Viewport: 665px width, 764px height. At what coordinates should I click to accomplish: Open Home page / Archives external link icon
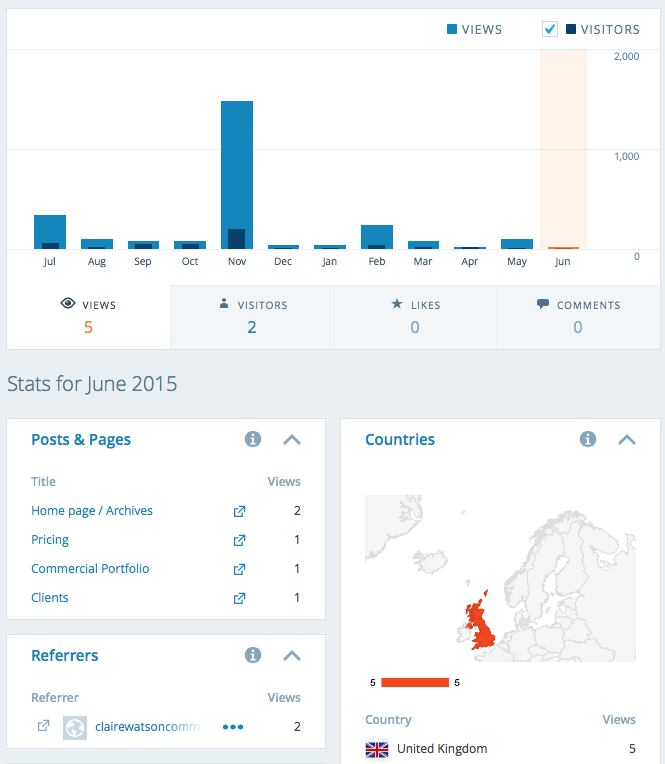(239, 511)
